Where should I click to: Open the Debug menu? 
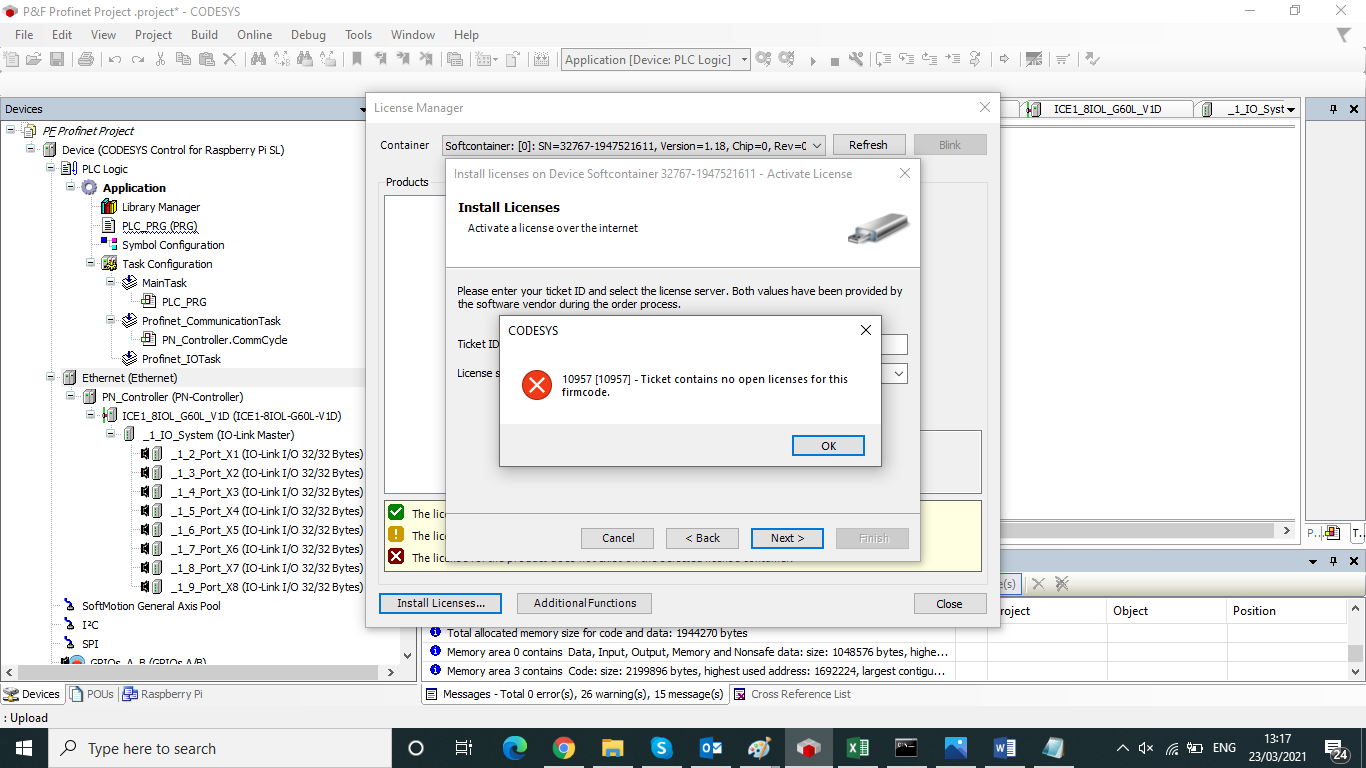pos(307,34)
